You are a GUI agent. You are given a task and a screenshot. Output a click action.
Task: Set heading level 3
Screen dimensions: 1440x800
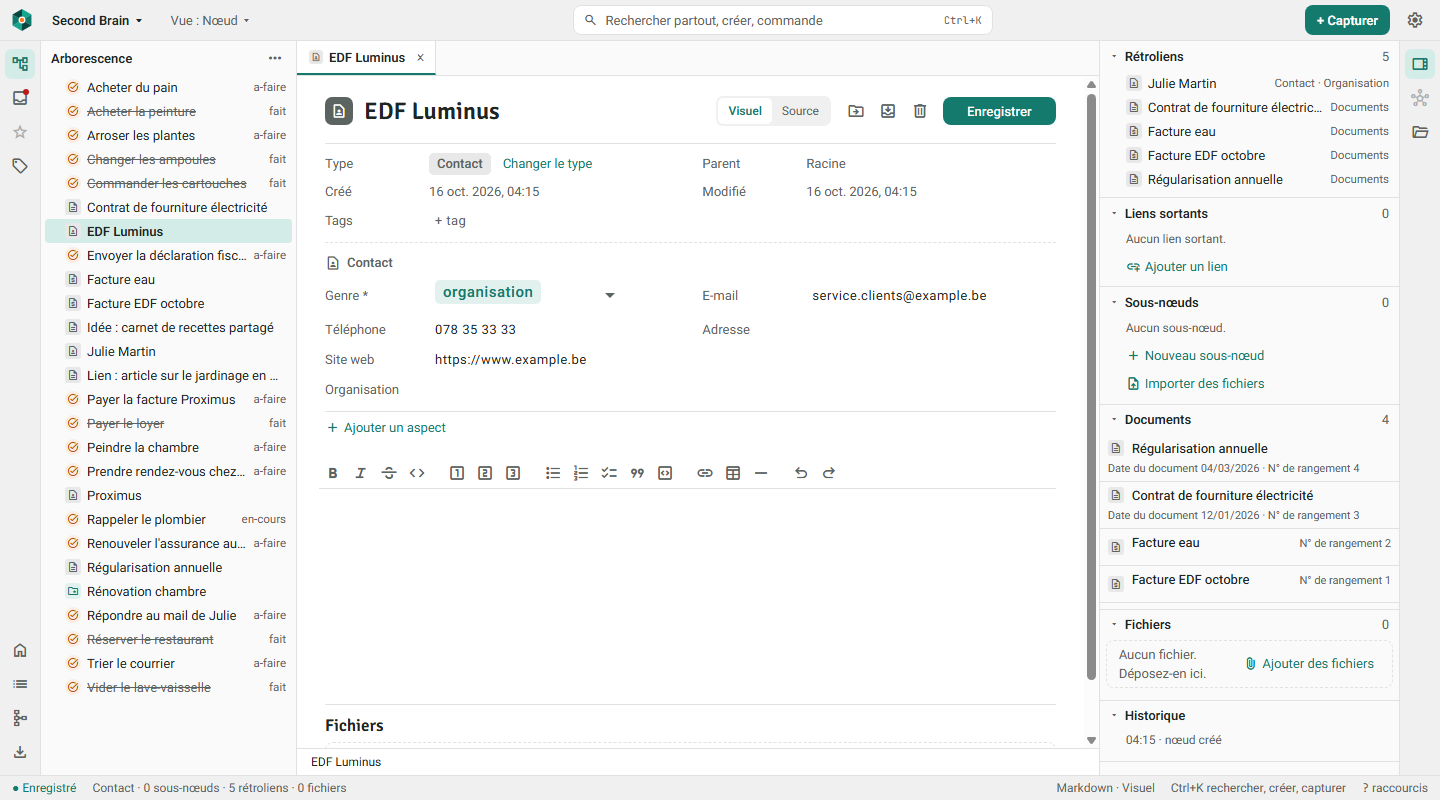513,473
